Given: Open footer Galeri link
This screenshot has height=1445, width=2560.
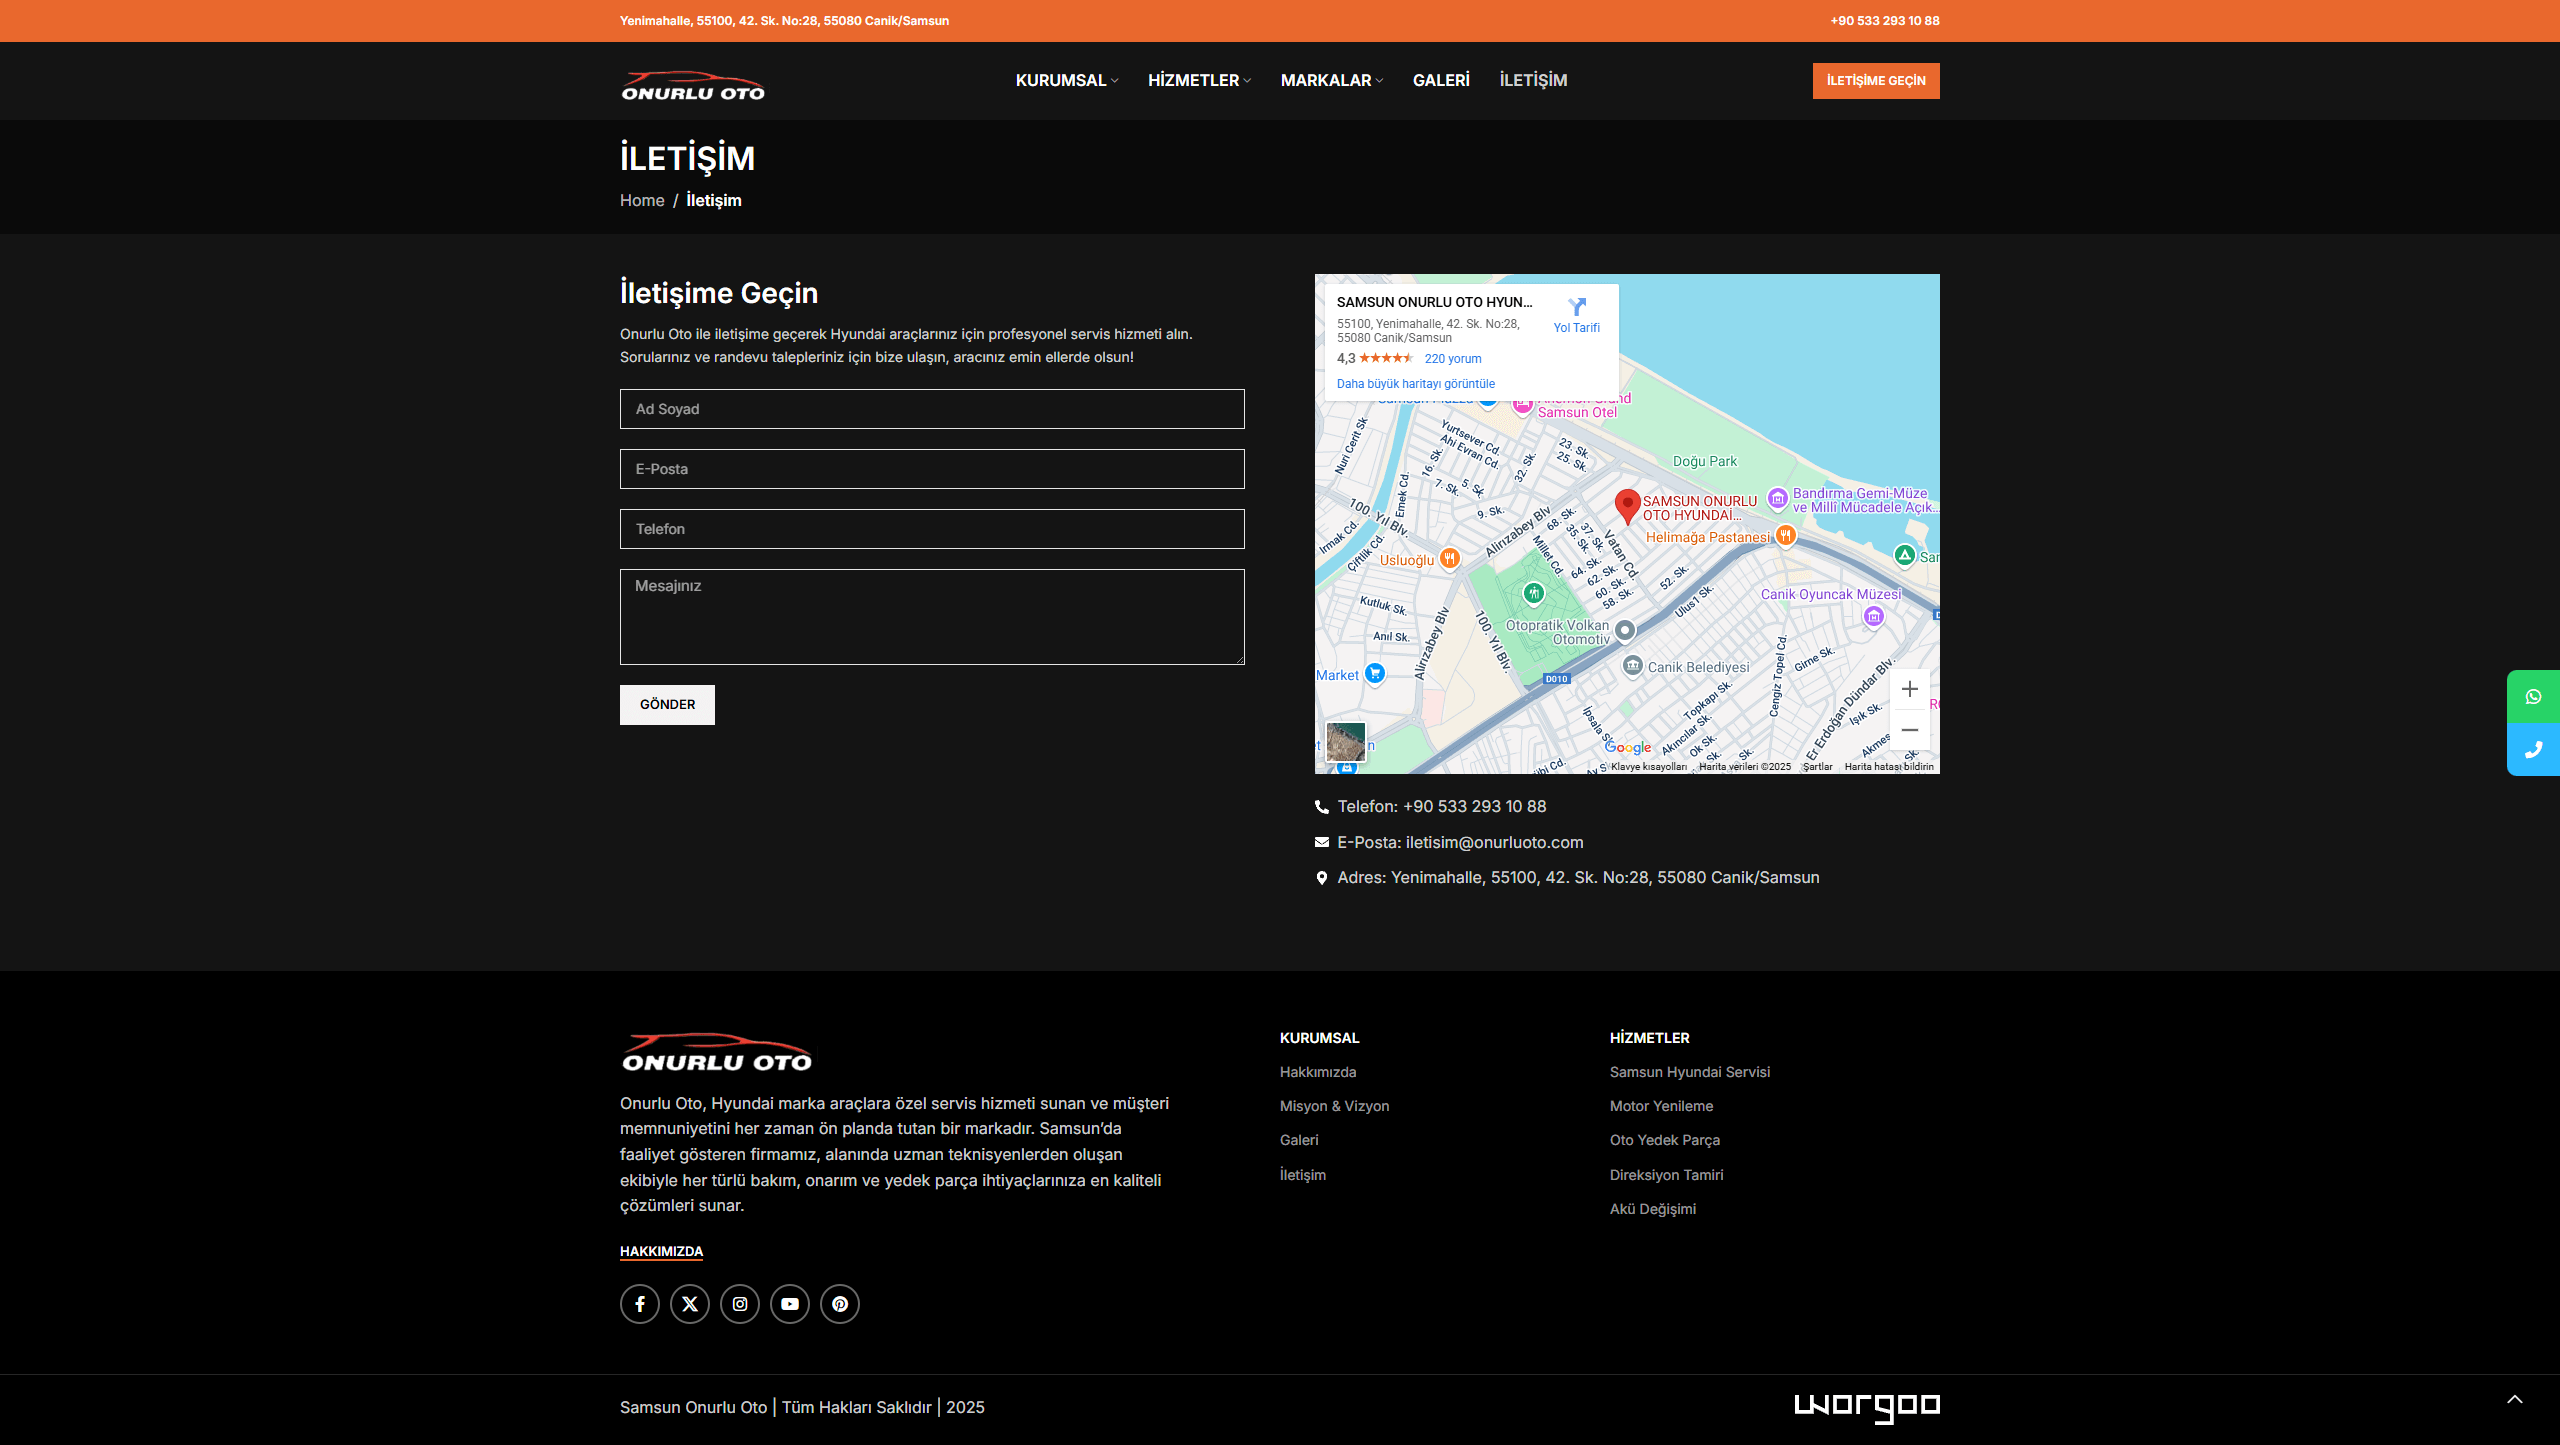Looking at the screenshot, I should coord(1299,1140).
